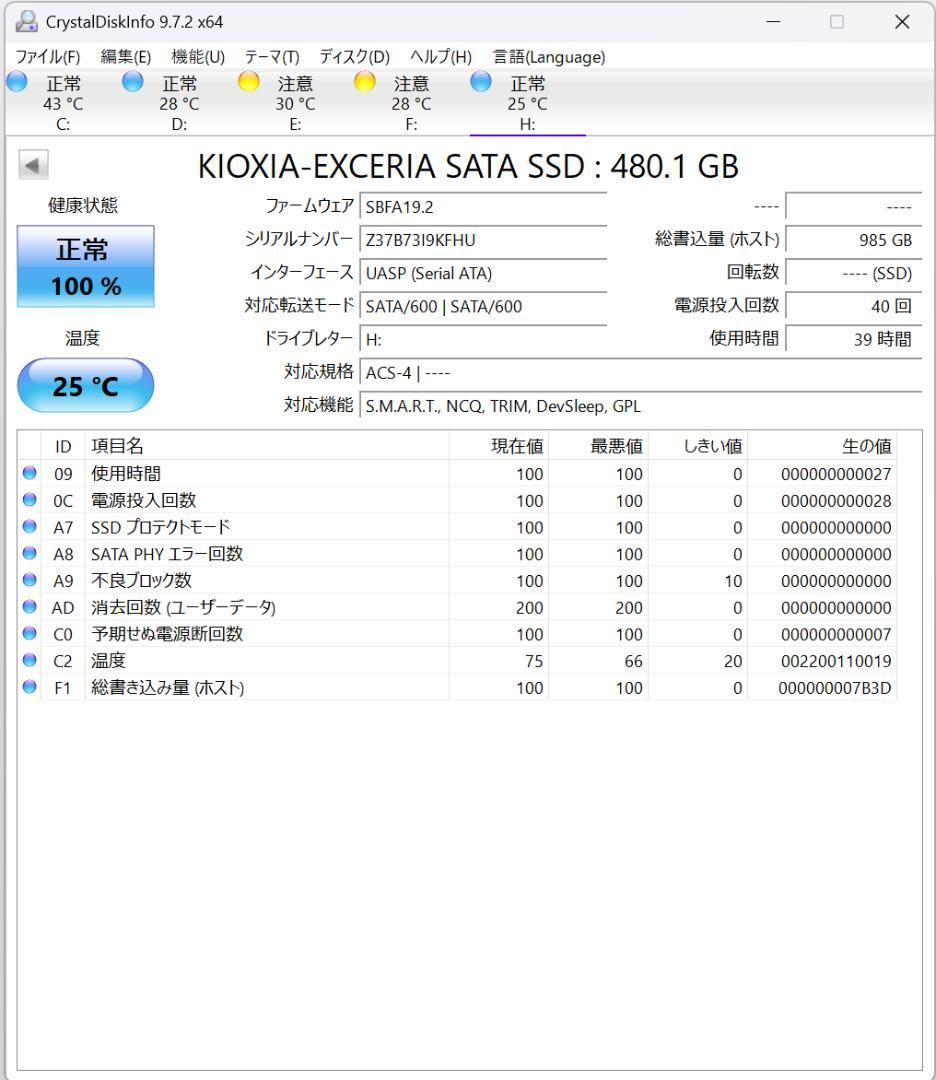Minimize the CrystalDiskInfo window

[773, 21]
